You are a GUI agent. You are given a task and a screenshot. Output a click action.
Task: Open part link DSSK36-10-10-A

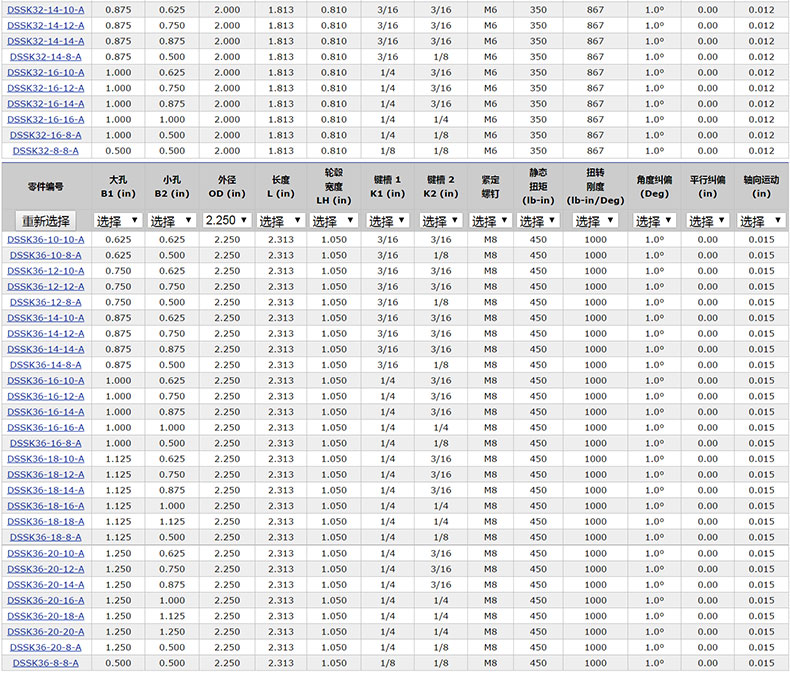coord(46,240)
